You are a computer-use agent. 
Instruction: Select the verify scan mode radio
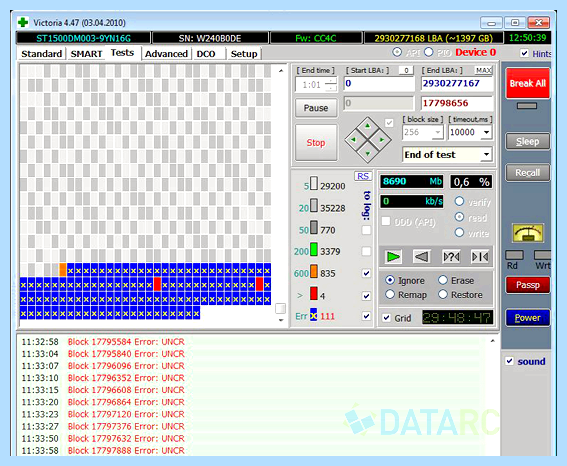click(x=459, y=201)
